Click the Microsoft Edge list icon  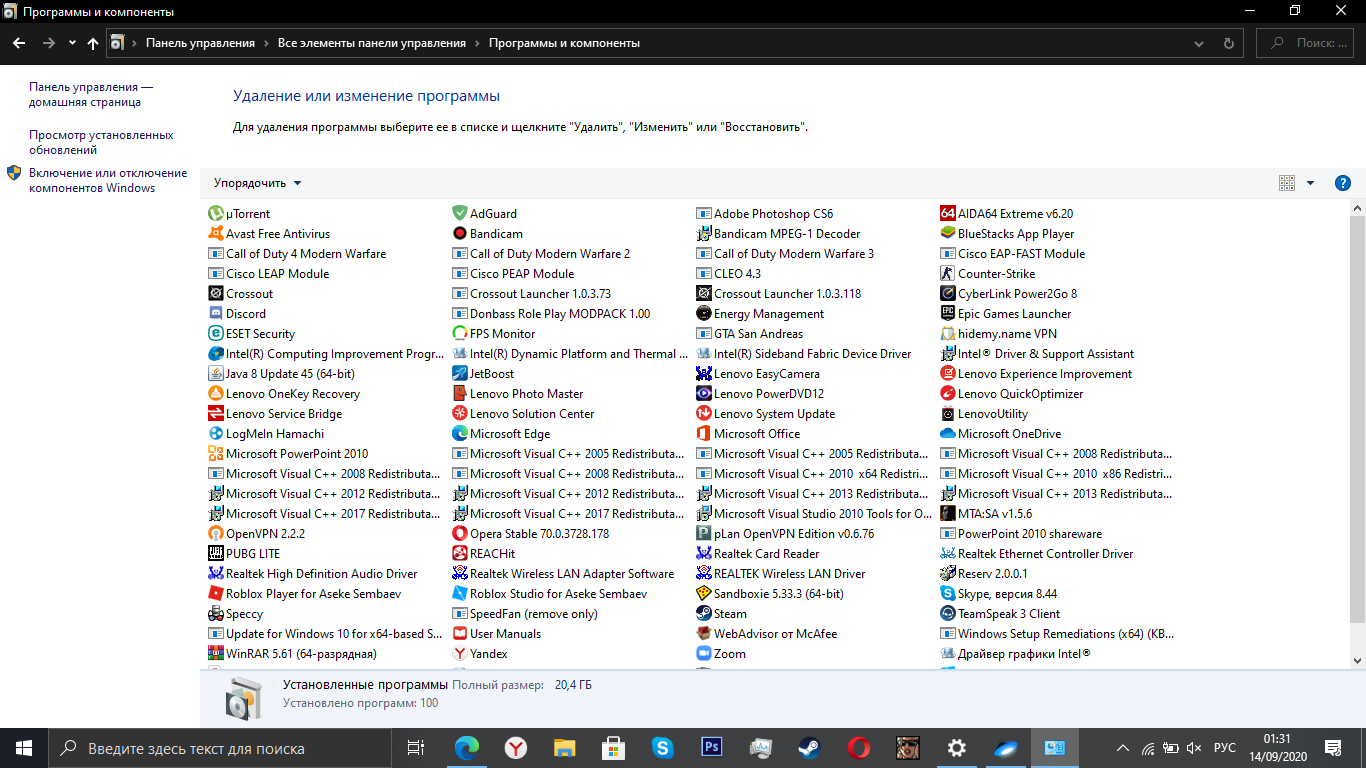coord(460,433)
